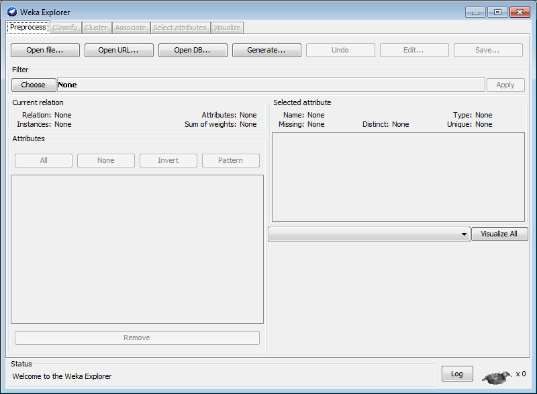The width and height of the screenshot is (537, 394).
Task: Open the Pattern selection button
Action: tap(231, 160)
